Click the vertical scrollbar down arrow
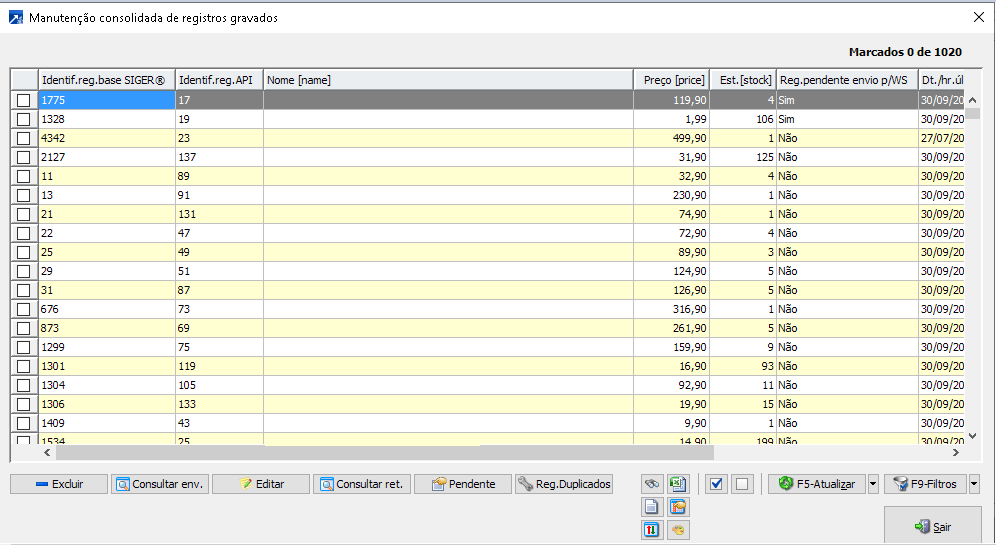The width and height of the screenshot is (996, 545). (973, 436)
